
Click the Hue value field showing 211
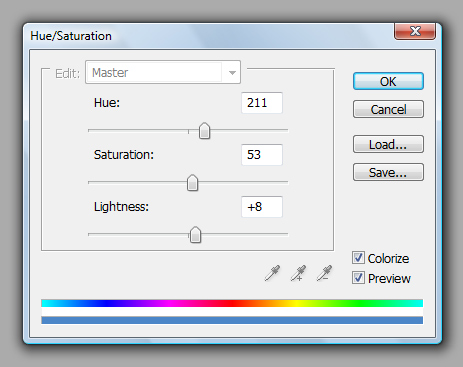262,103
